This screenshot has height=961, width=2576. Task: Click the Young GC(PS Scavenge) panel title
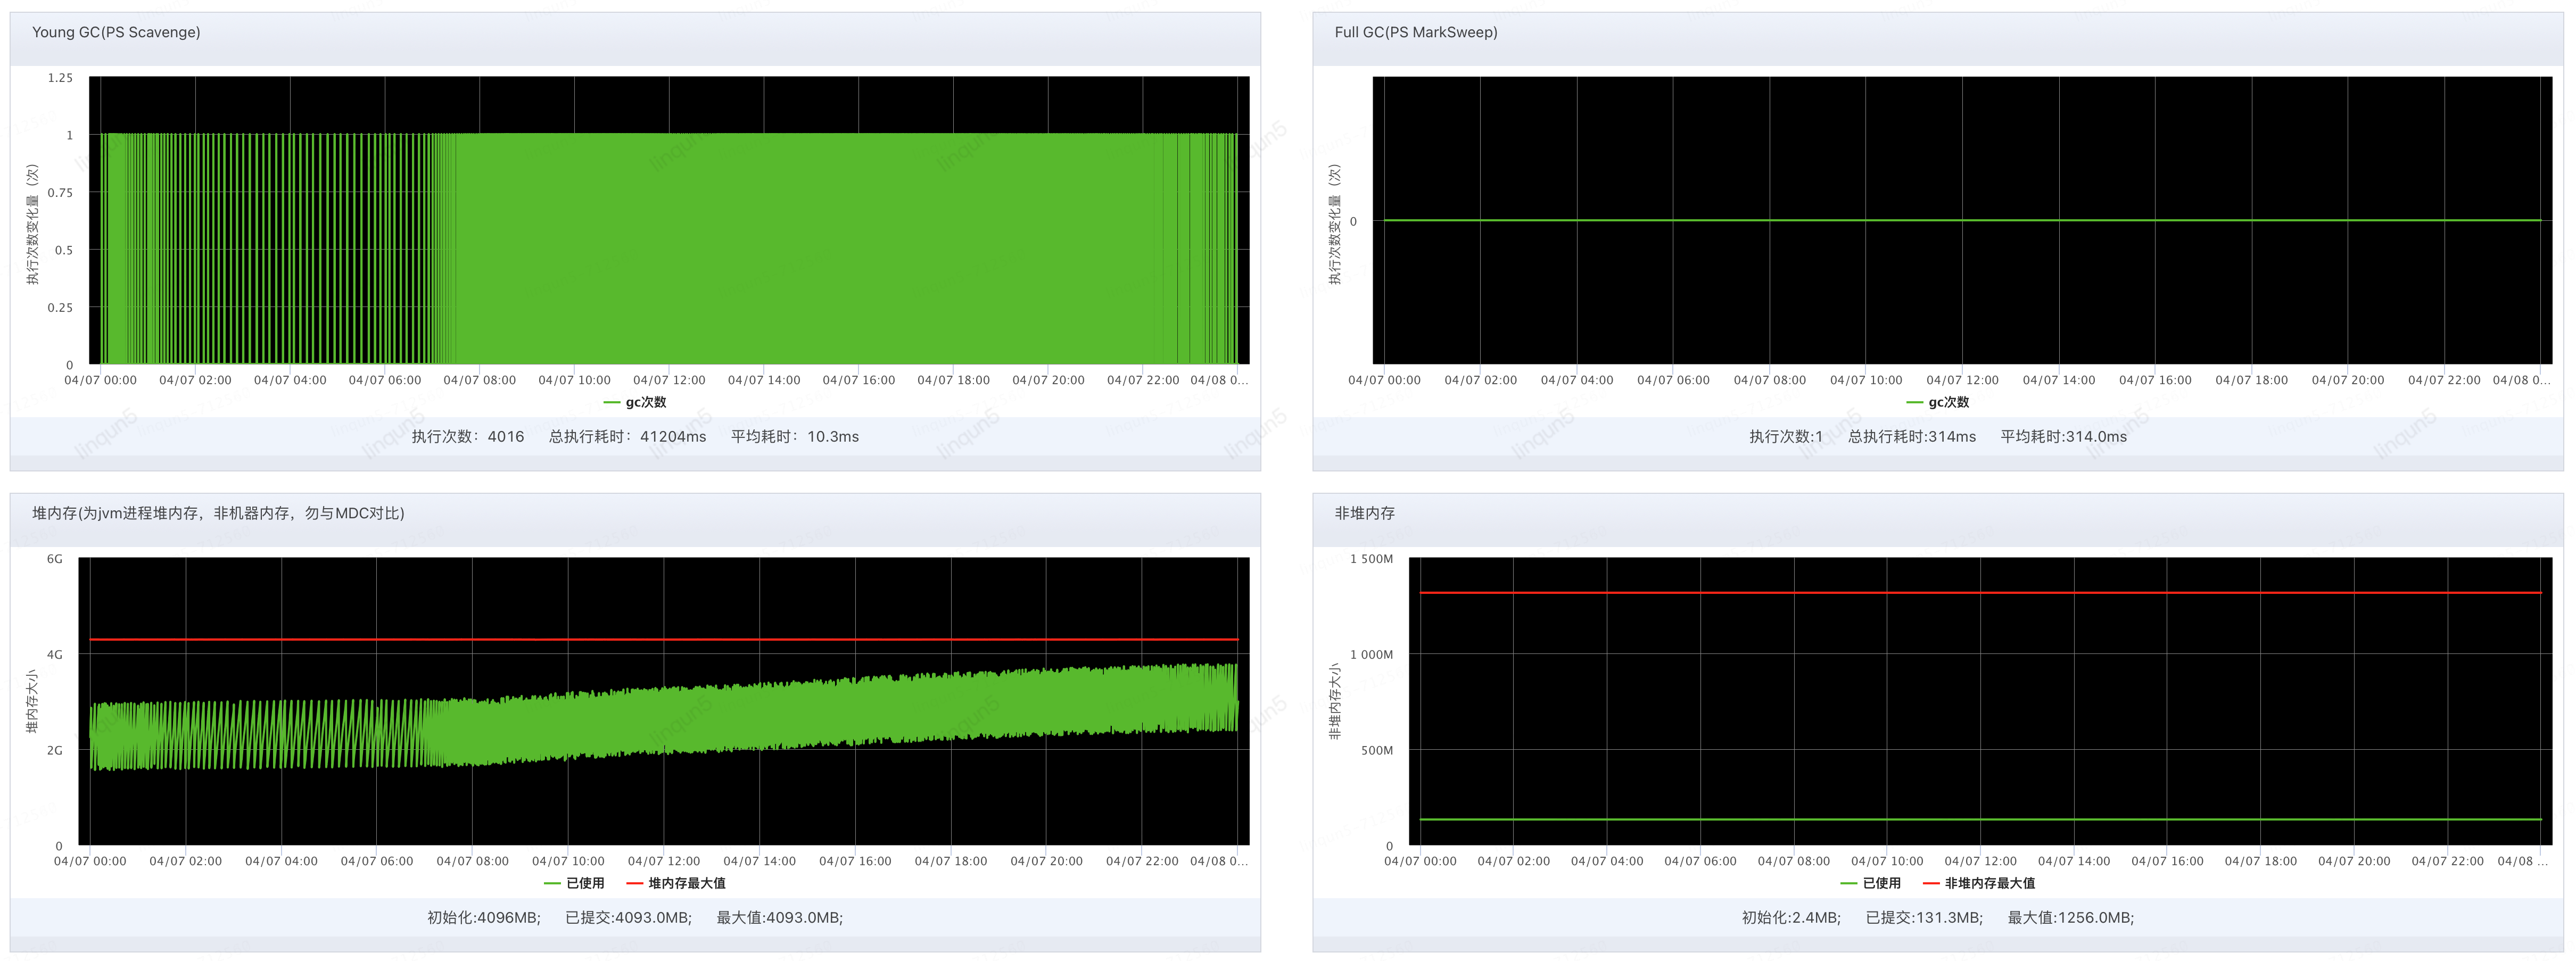click(x=116, y=32)
